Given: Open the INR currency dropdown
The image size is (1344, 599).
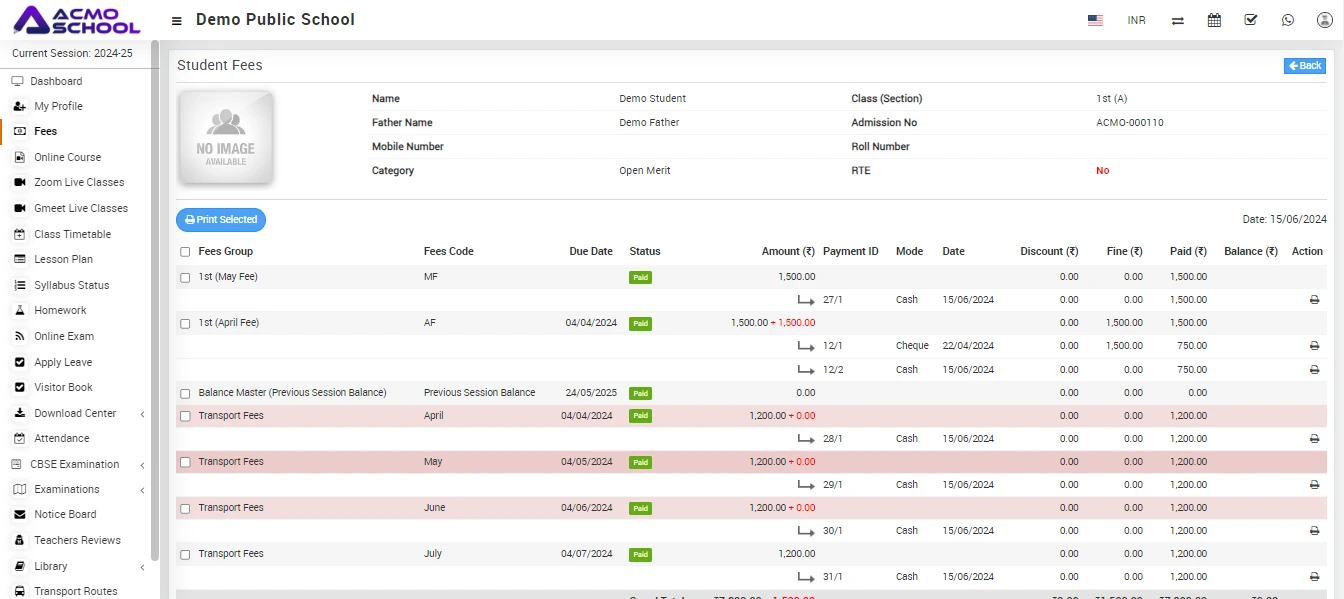Looking at the screenshot, I should tap(1136, 20).
